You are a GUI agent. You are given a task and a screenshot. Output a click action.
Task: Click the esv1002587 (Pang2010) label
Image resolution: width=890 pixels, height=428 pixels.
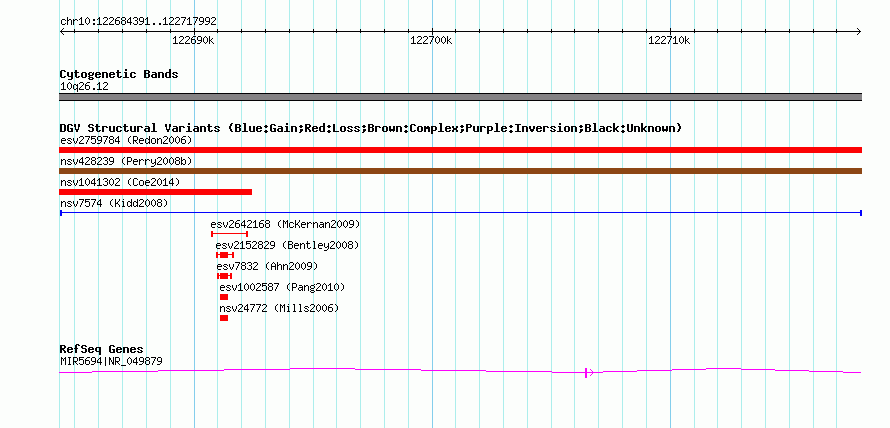click(x=282, y=287)
